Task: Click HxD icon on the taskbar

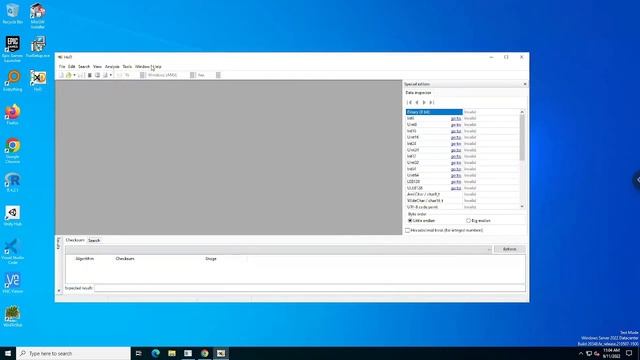Action: coord(221,353)
